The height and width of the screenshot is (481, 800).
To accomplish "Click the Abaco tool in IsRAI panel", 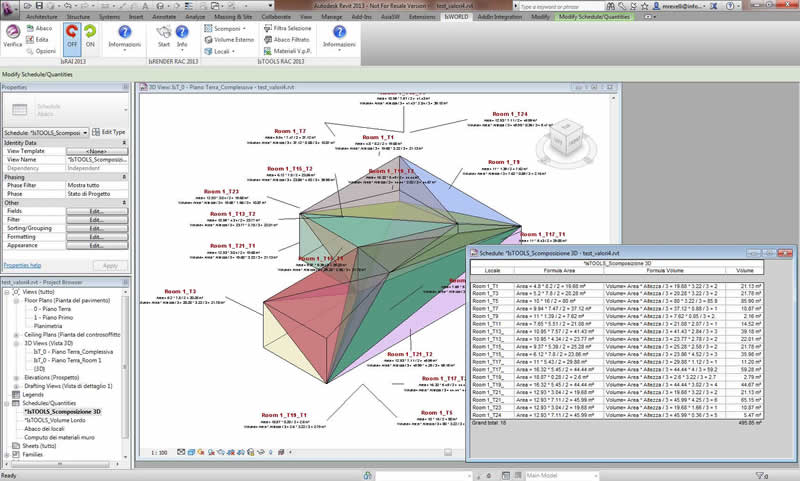I will (39, 28).
